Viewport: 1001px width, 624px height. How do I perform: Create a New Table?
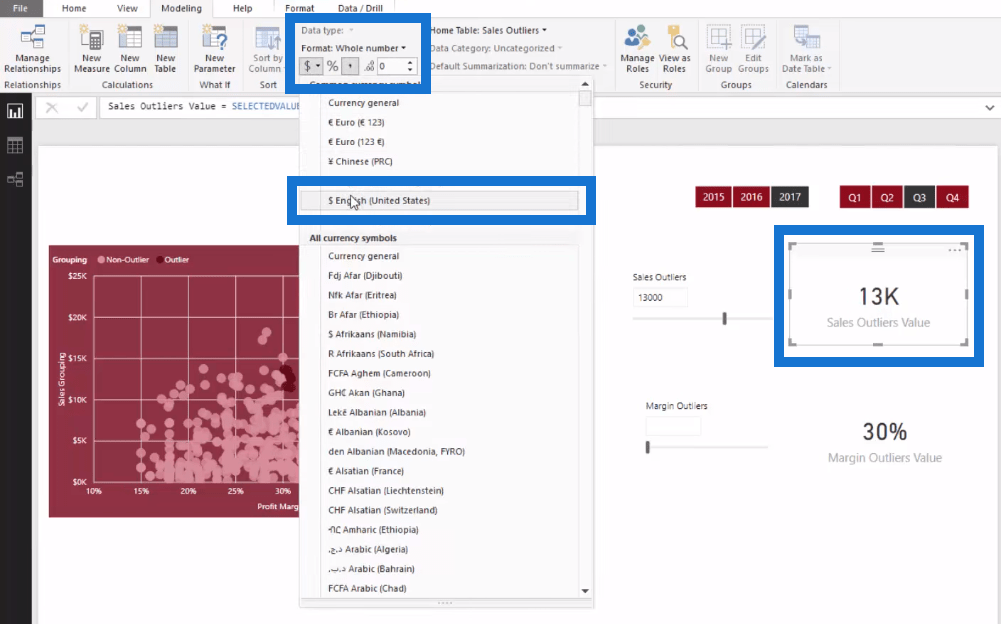tap(165, 49)
